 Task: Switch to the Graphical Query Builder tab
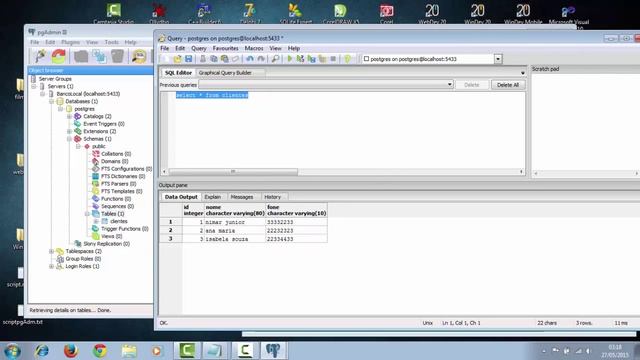pos(225,73)
